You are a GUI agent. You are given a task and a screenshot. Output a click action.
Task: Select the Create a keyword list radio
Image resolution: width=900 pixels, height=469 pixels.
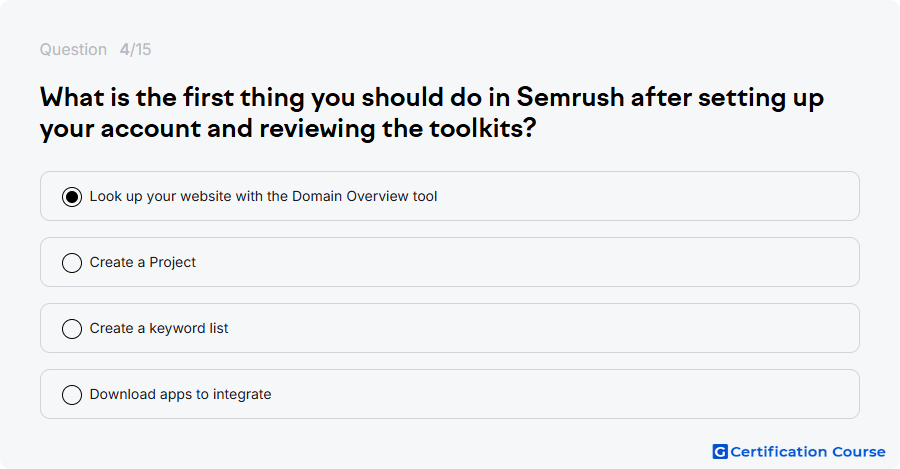(x=72, y=329)
